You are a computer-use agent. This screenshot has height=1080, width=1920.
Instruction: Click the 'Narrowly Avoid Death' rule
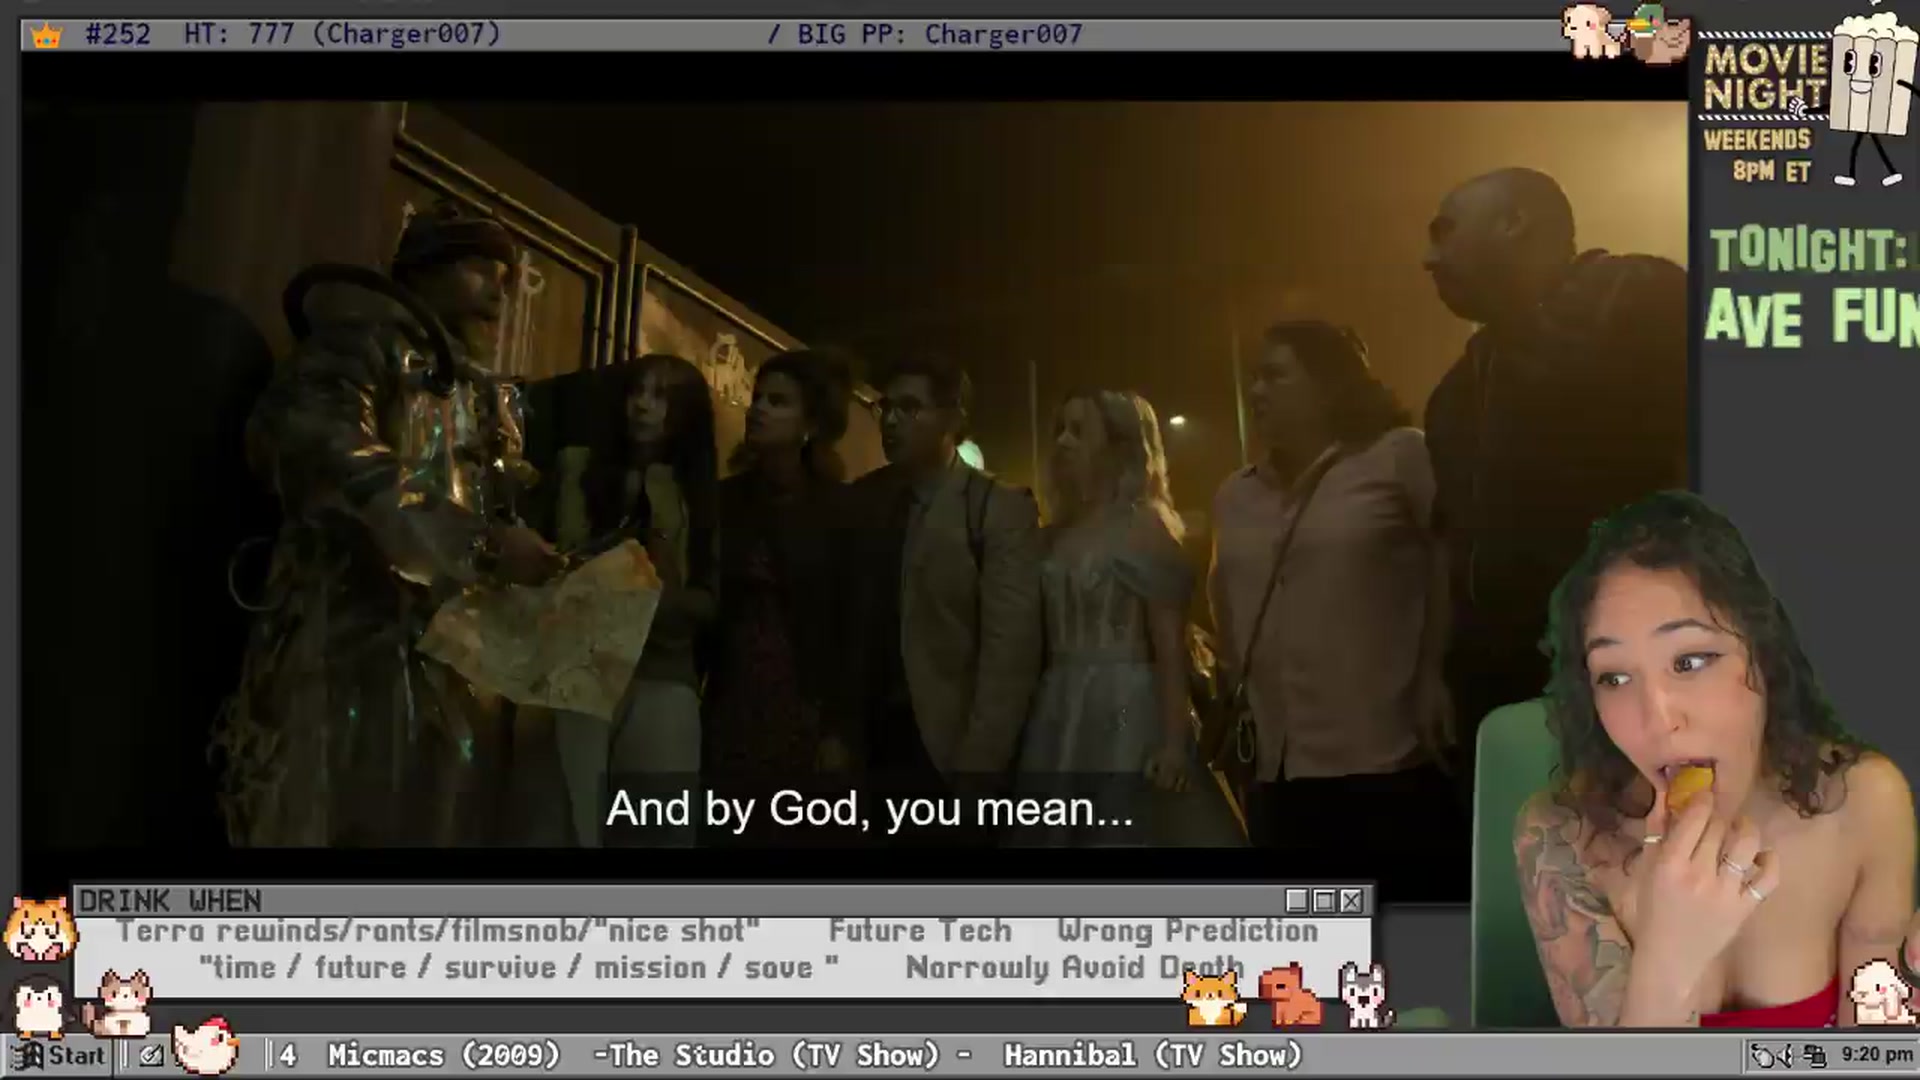(x=1075, y=968)
